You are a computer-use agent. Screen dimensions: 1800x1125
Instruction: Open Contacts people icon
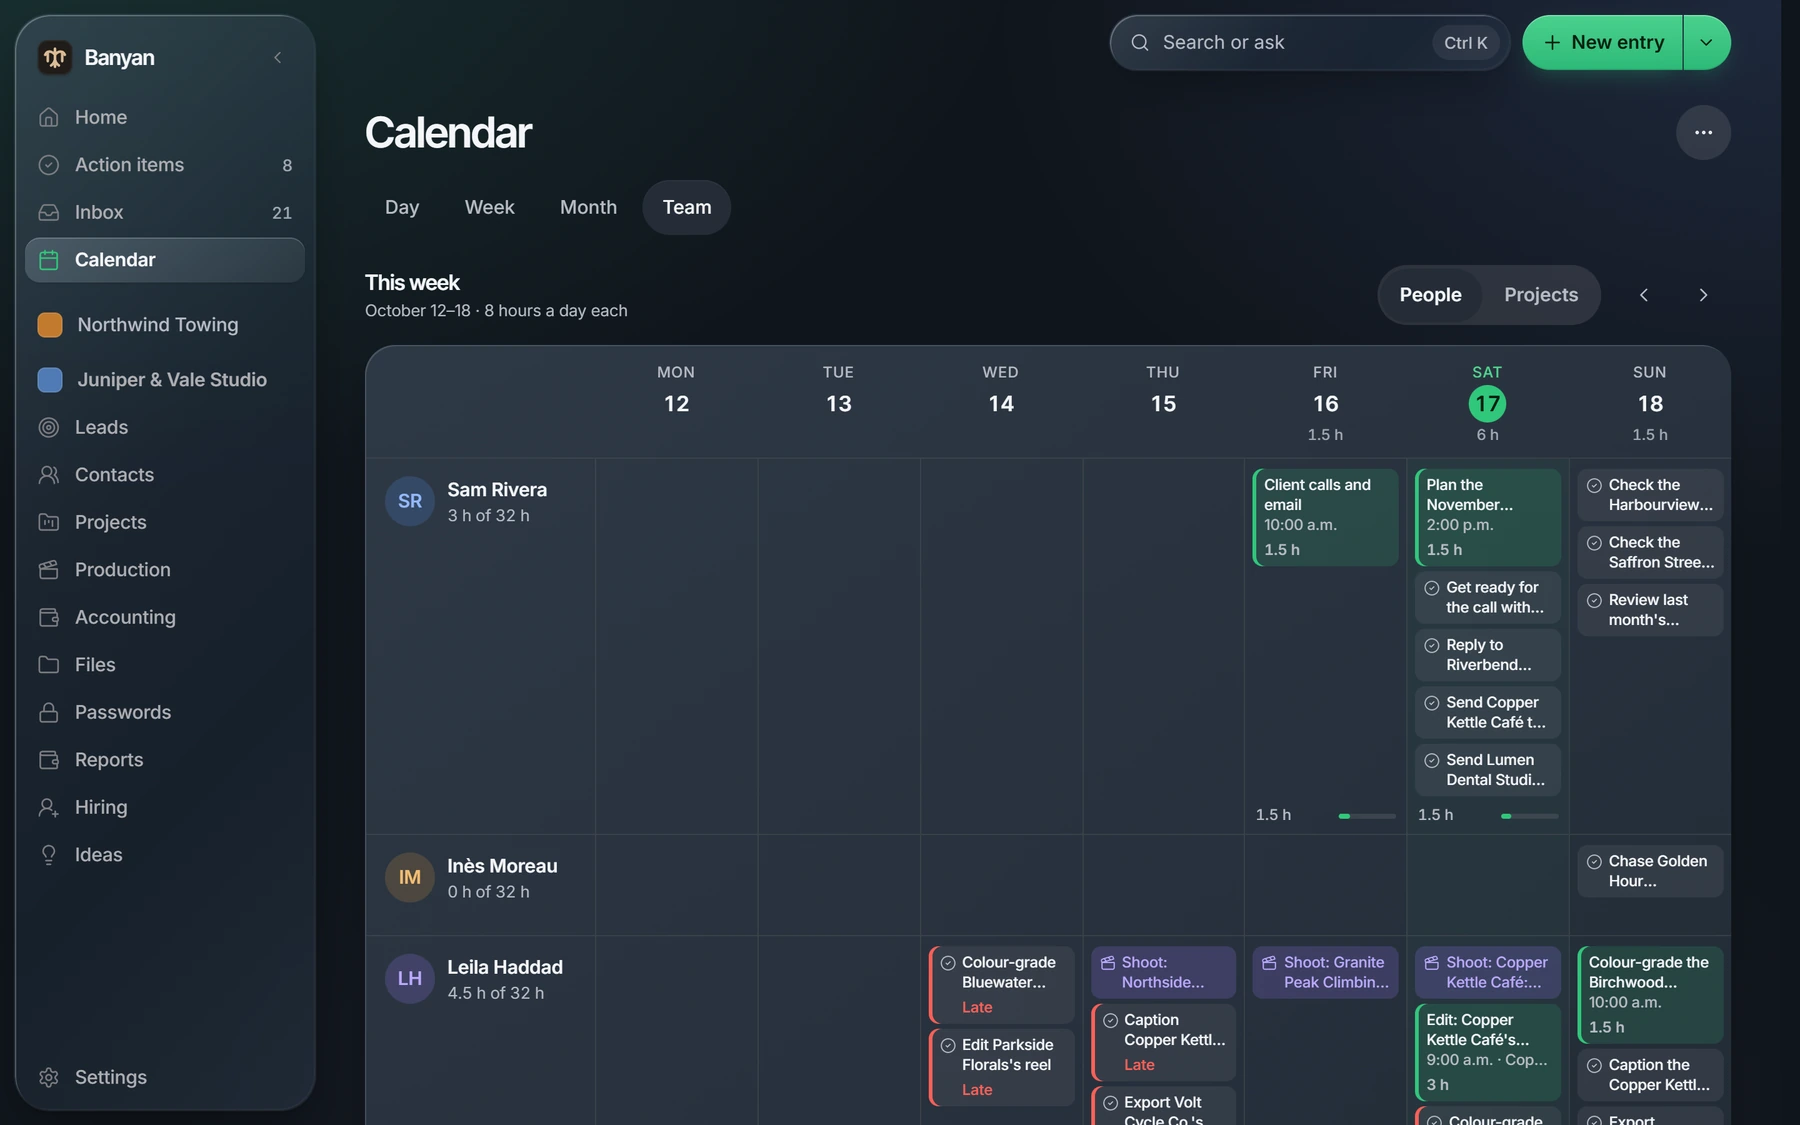pyautogui.click(x=48, y=475)
